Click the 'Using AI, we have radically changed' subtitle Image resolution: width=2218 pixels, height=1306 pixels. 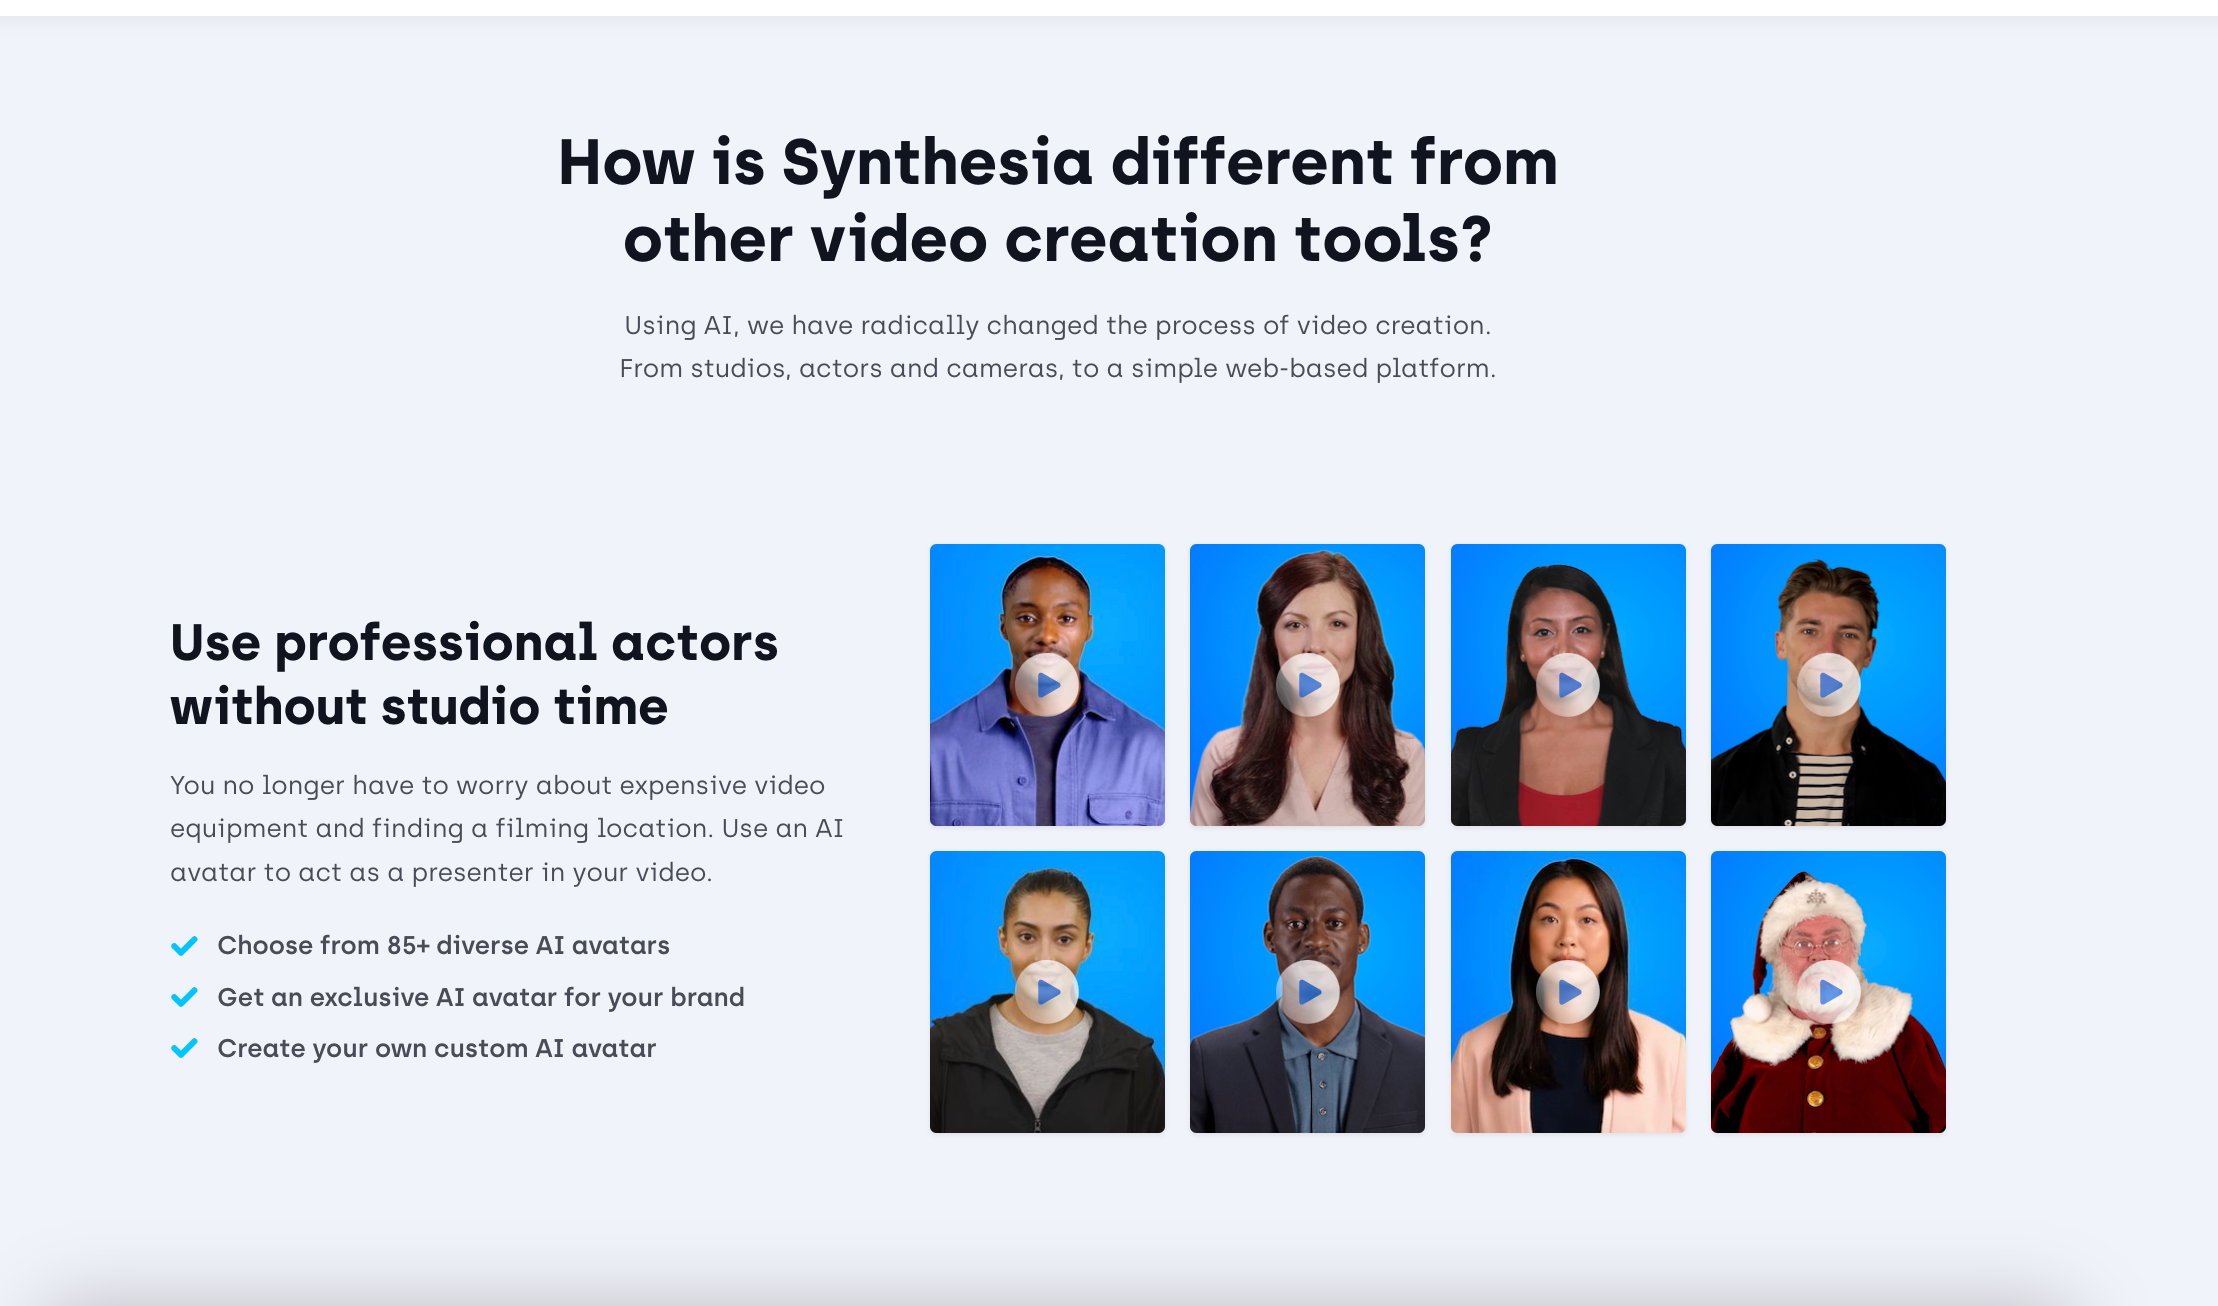coord(1058,347)
